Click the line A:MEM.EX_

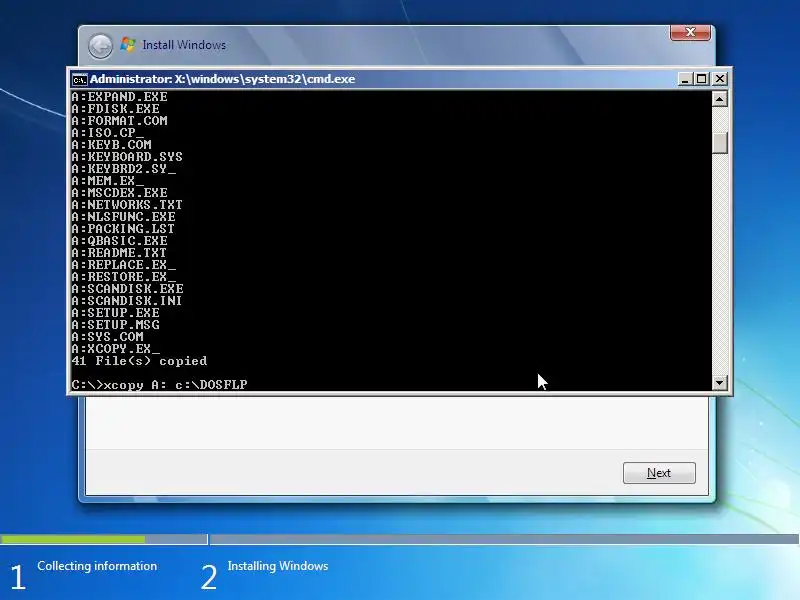click(x=108, y=181)
